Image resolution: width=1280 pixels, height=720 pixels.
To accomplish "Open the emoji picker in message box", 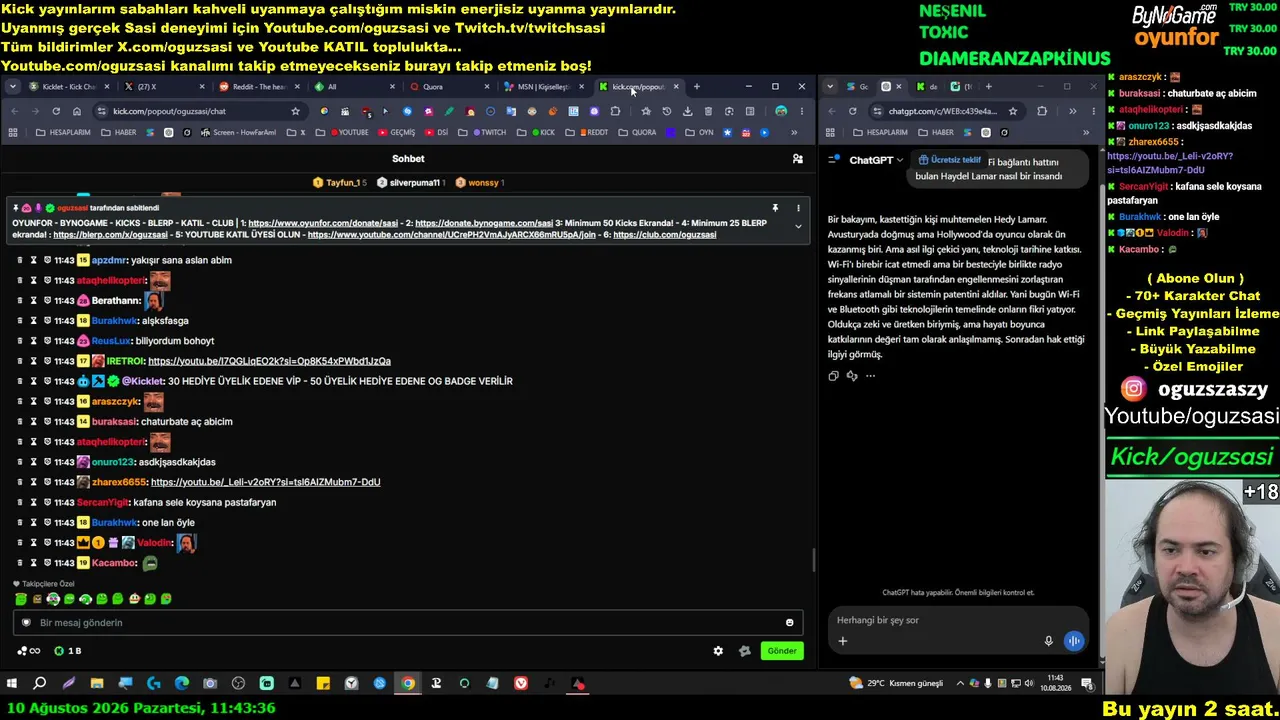I will click(789, 623).
